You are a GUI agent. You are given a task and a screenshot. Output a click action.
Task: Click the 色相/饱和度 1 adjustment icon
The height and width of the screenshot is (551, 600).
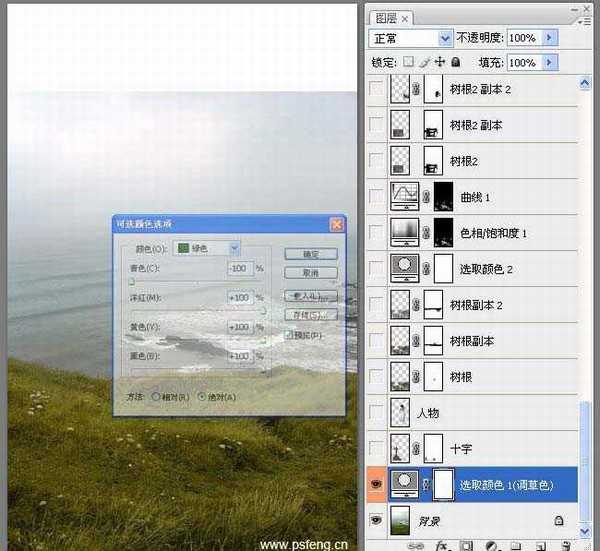404,233
